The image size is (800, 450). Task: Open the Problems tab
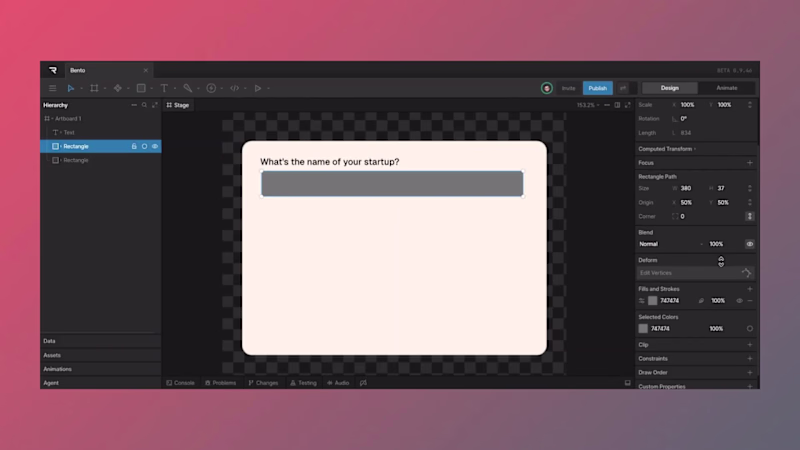(220, 383)
